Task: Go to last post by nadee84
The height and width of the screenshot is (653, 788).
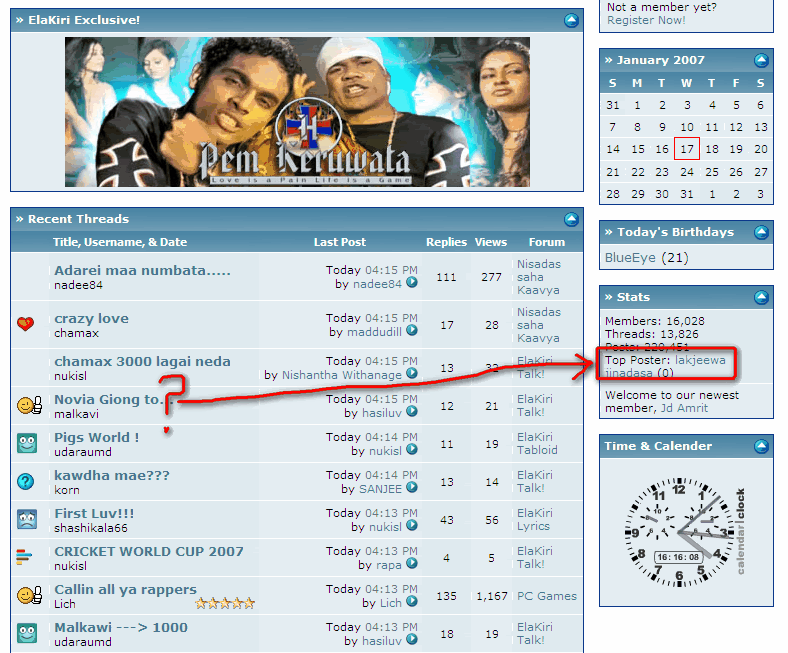Action: [412, 283]
